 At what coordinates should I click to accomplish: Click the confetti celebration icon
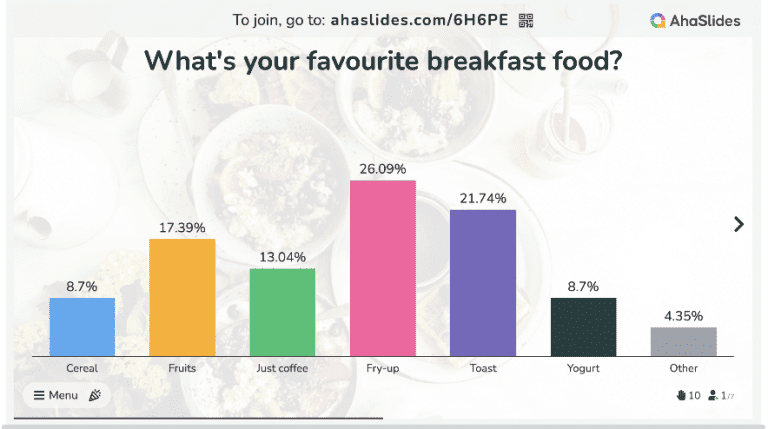tap(95, 395)
